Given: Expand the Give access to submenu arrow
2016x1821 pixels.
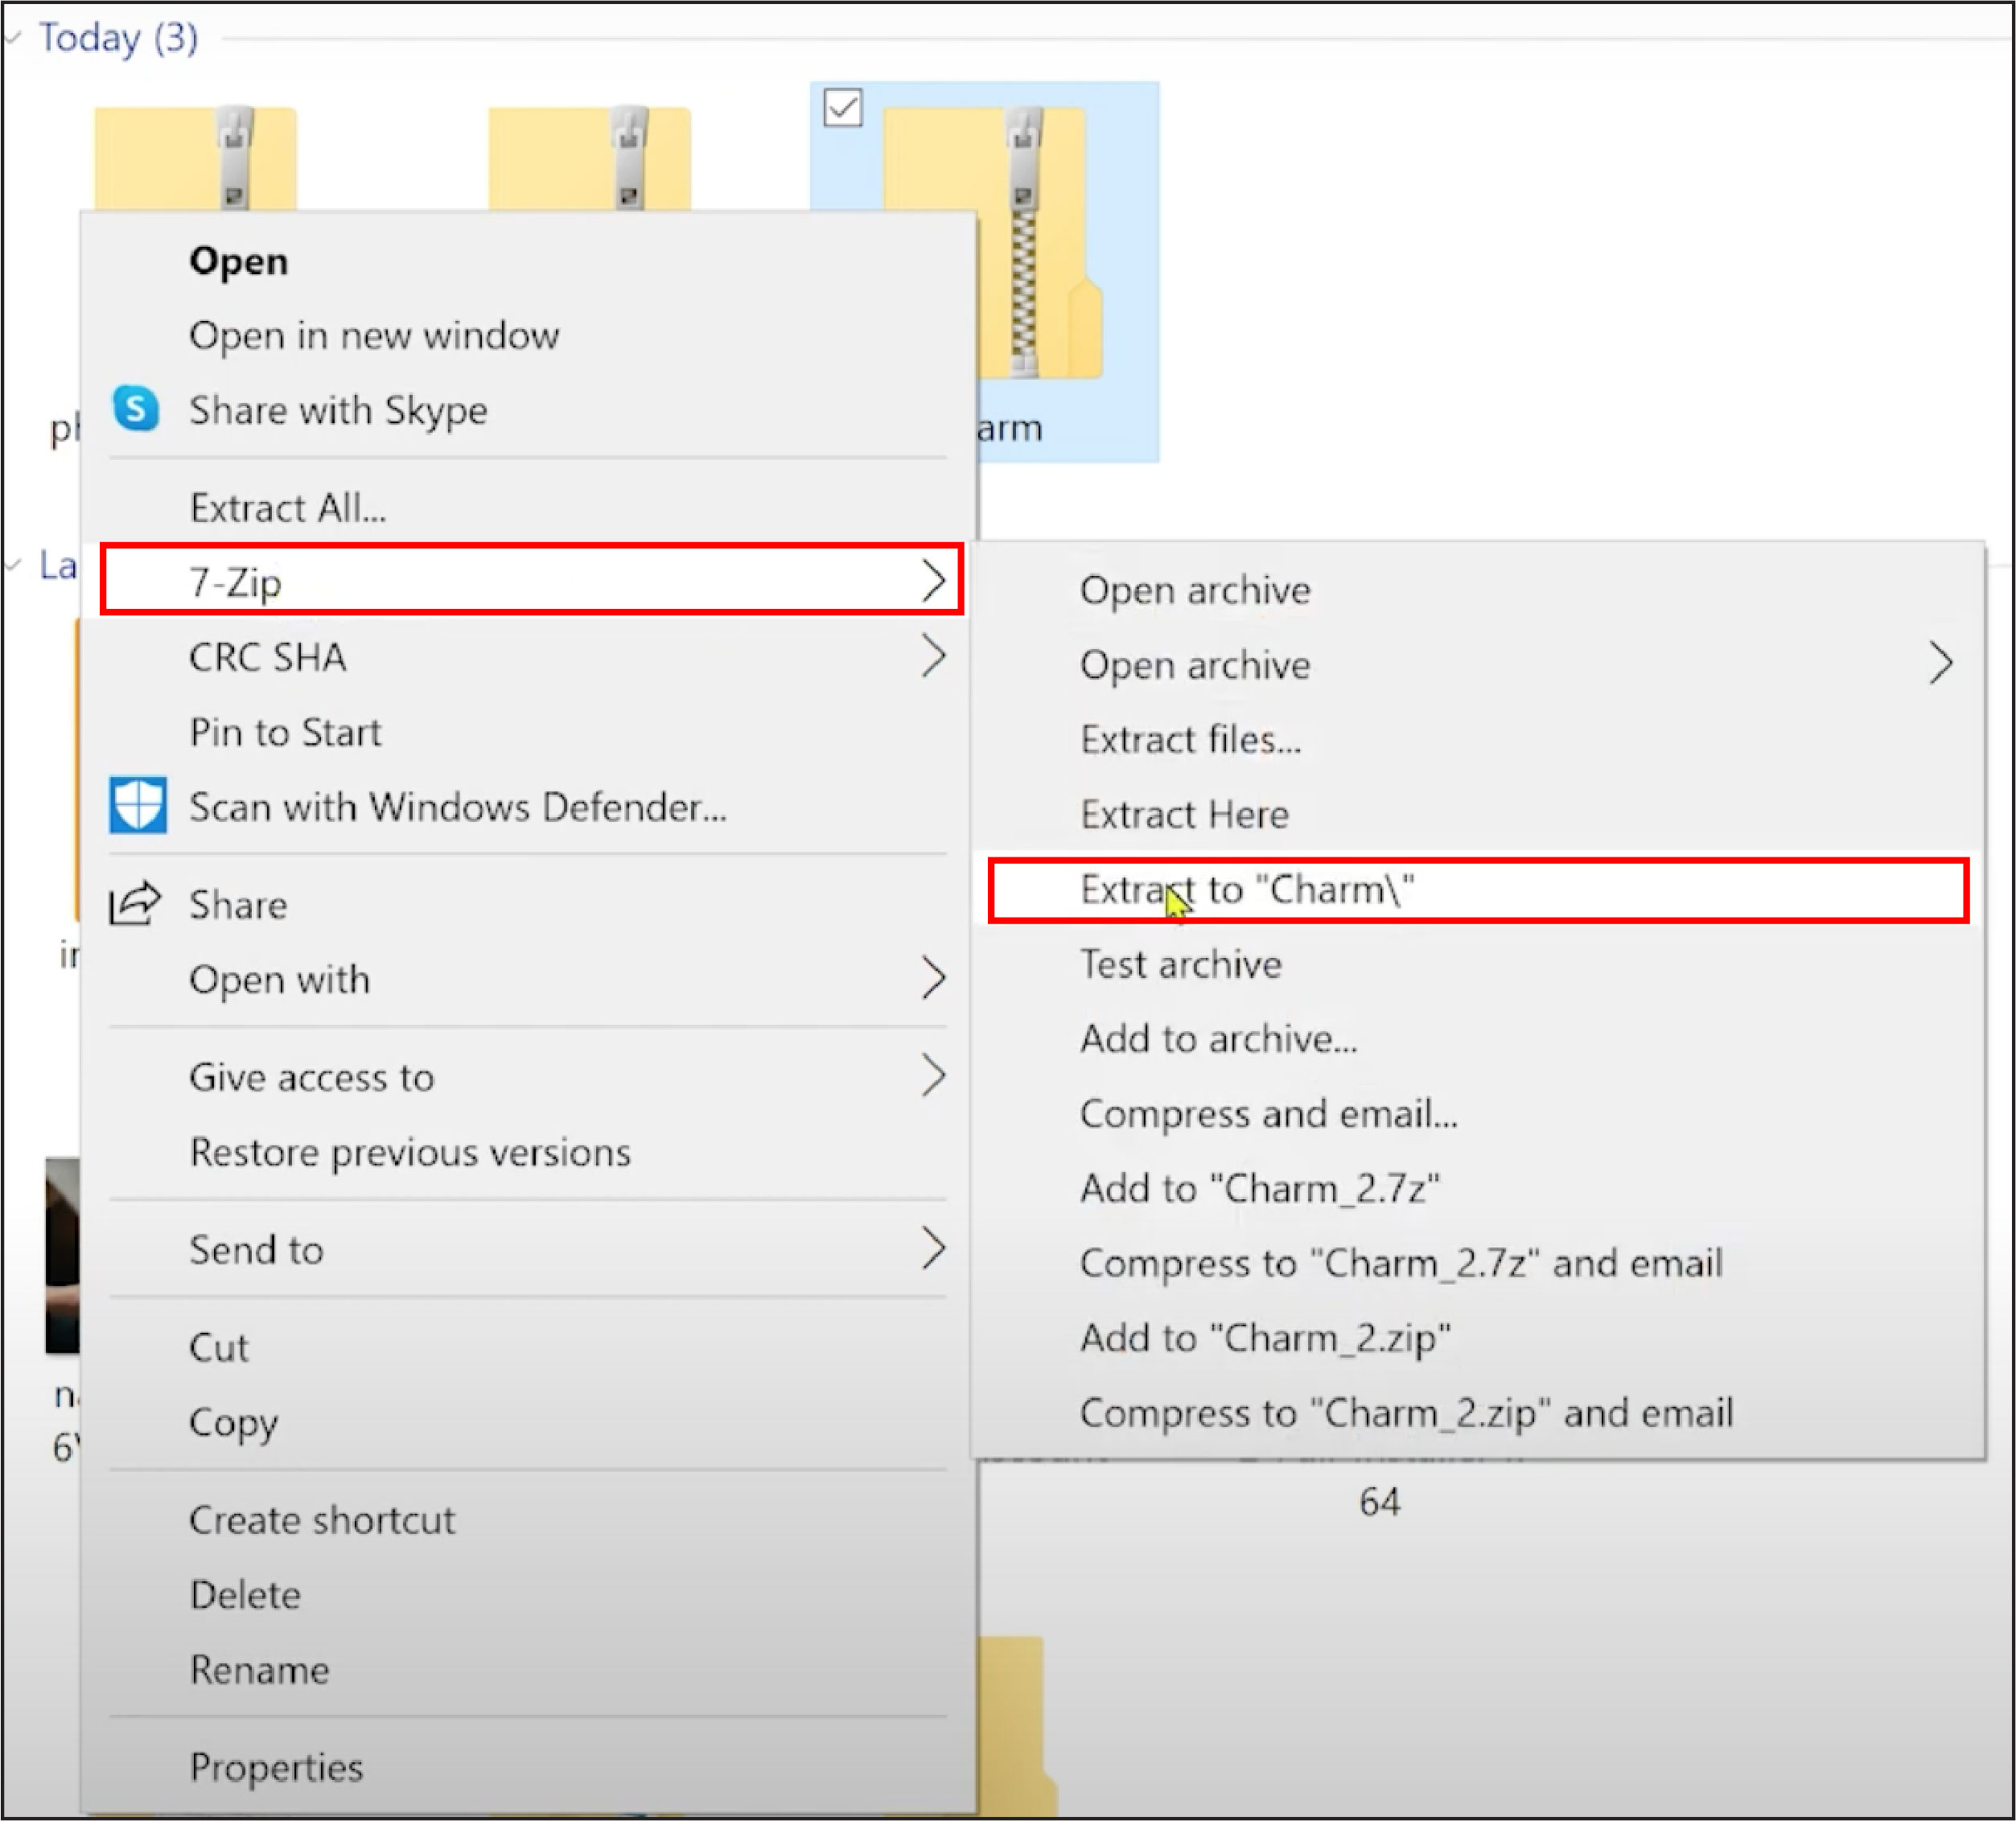Looking at the screenshot, I should (x=932, y=1076).
